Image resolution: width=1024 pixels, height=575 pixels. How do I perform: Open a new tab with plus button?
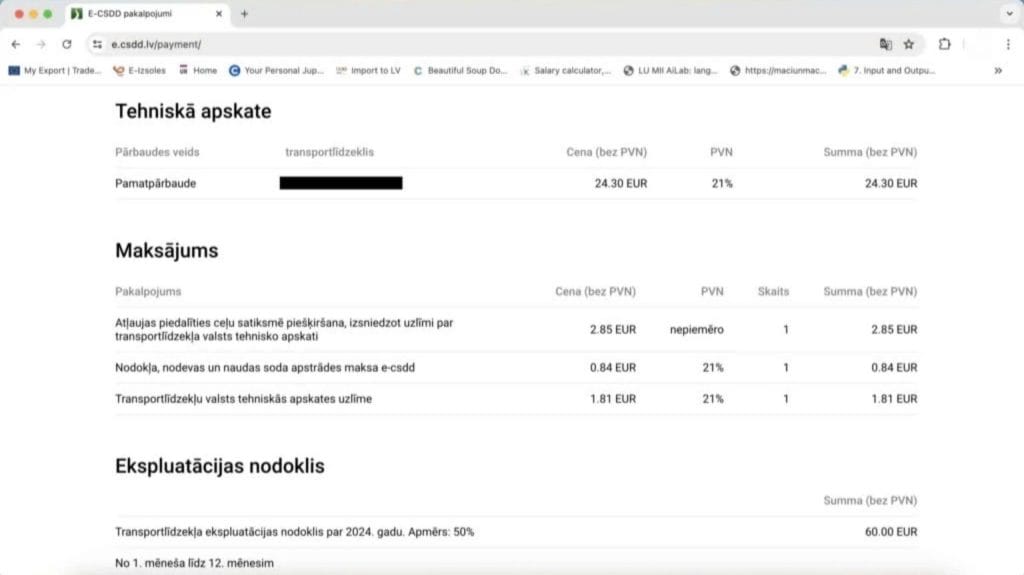pyautogui.click(x=244, y=14)
